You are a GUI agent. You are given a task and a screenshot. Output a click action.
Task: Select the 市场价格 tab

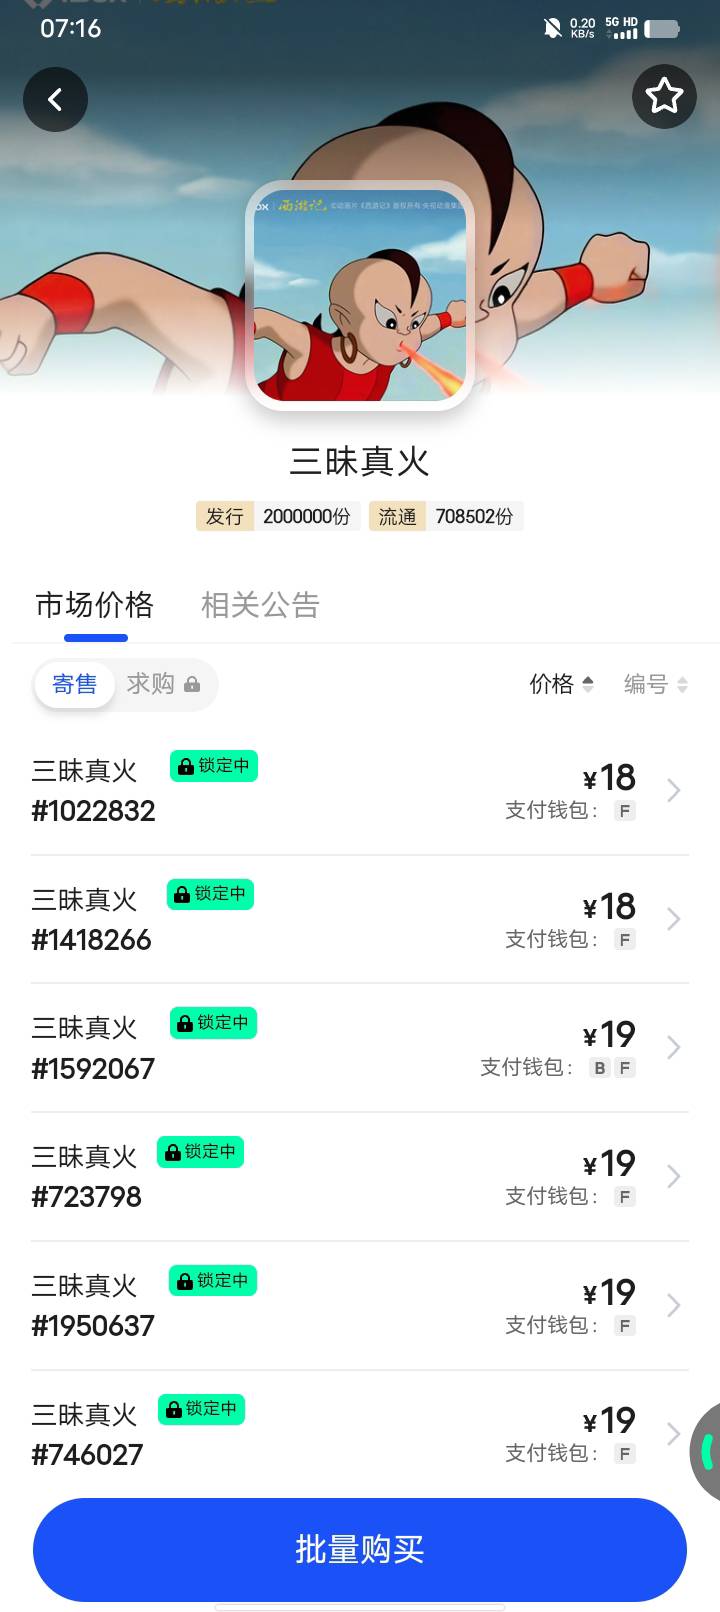click(x=95, y=605)
